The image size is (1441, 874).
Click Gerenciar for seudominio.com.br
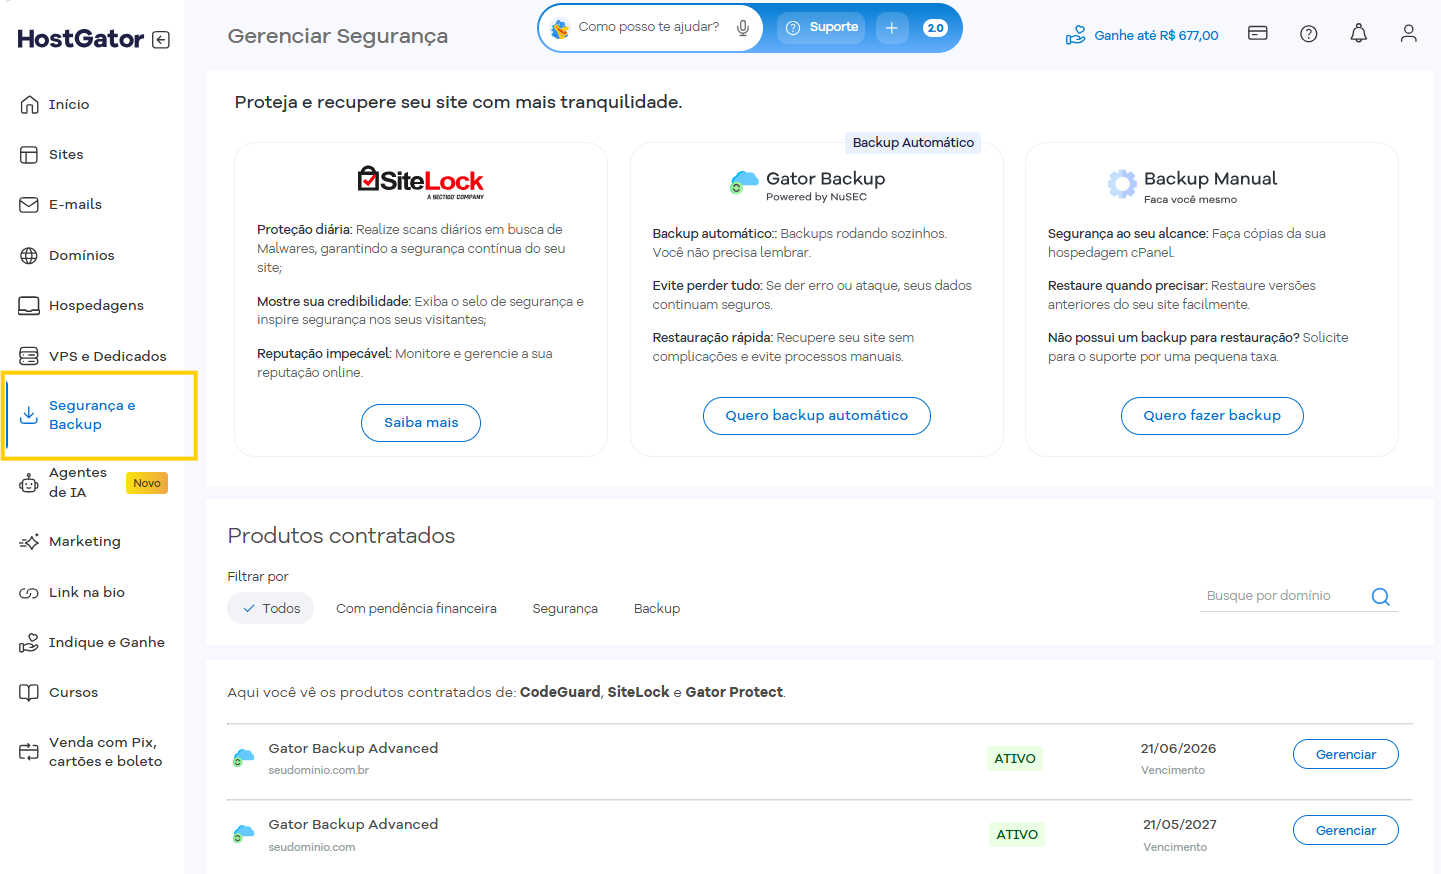pyautogui.click(x=1346, y=754)
